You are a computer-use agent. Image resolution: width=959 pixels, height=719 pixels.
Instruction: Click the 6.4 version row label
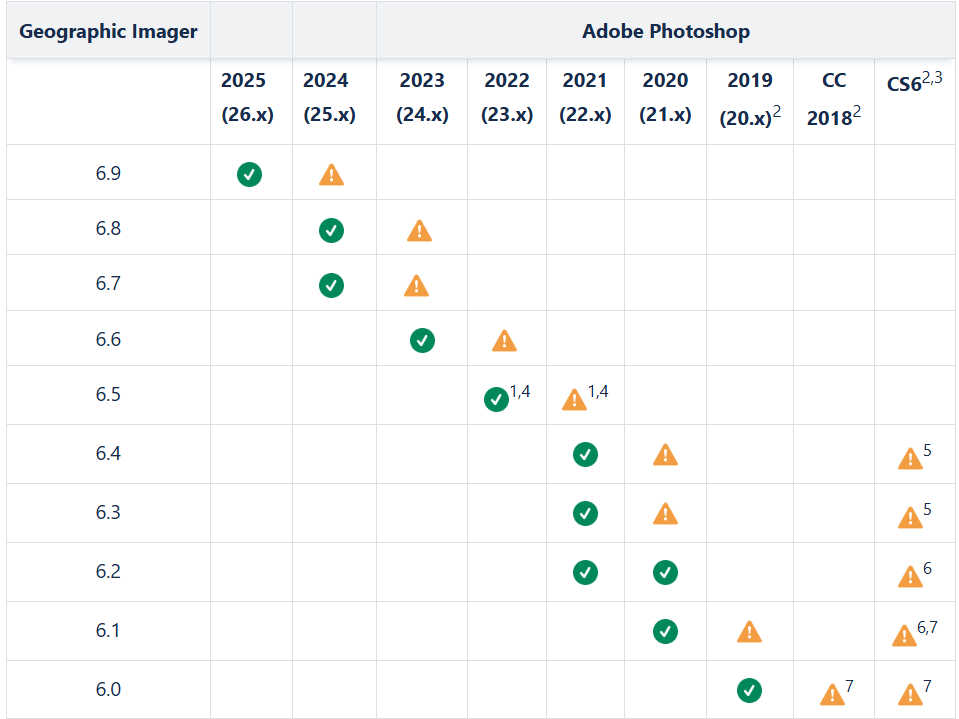108,454
